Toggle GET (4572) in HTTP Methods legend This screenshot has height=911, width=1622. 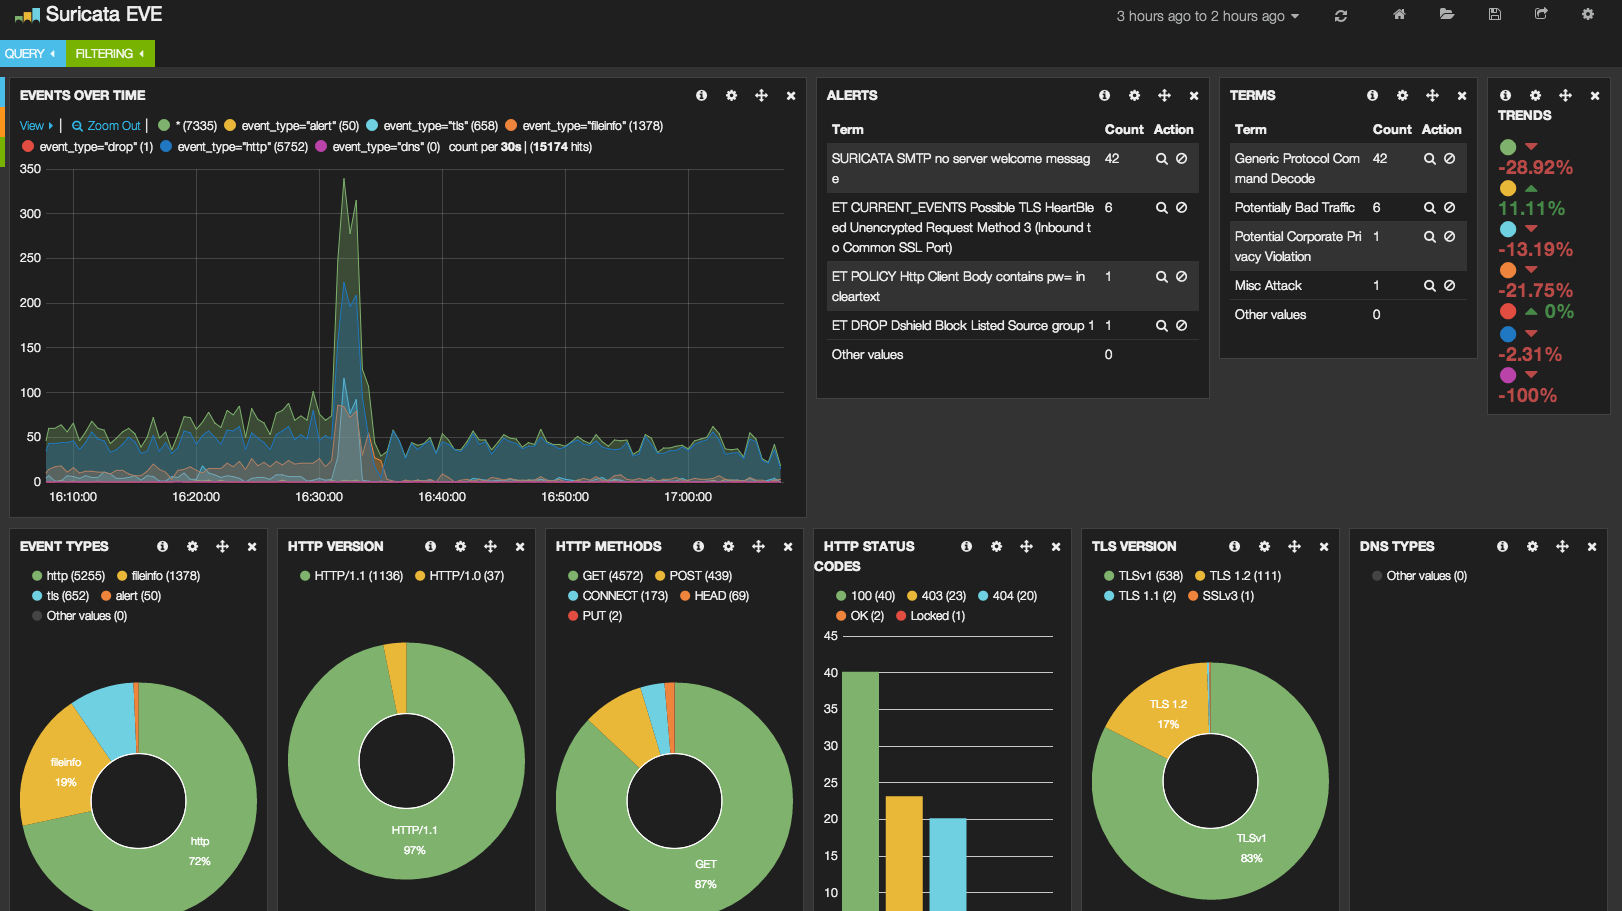(605, 576)
